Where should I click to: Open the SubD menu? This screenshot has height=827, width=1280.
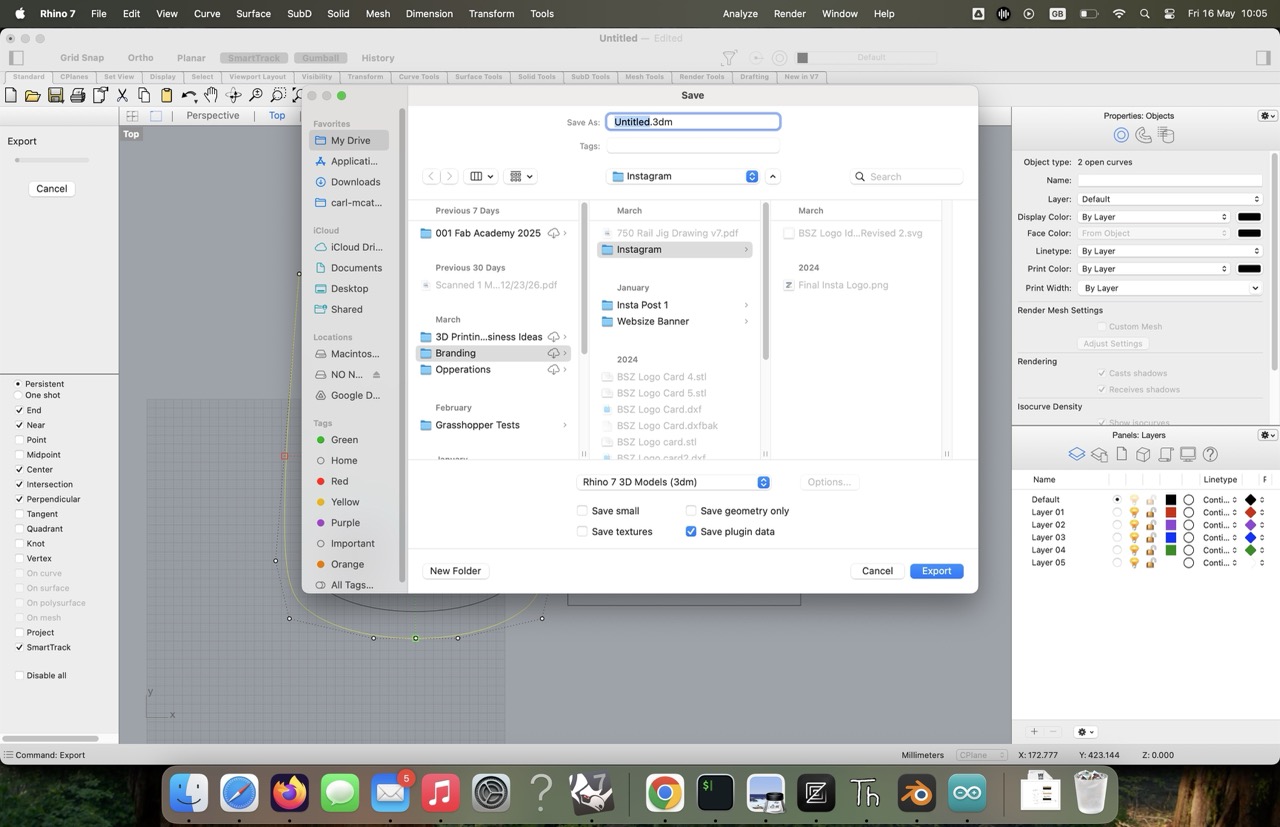[x=299, y=14]
